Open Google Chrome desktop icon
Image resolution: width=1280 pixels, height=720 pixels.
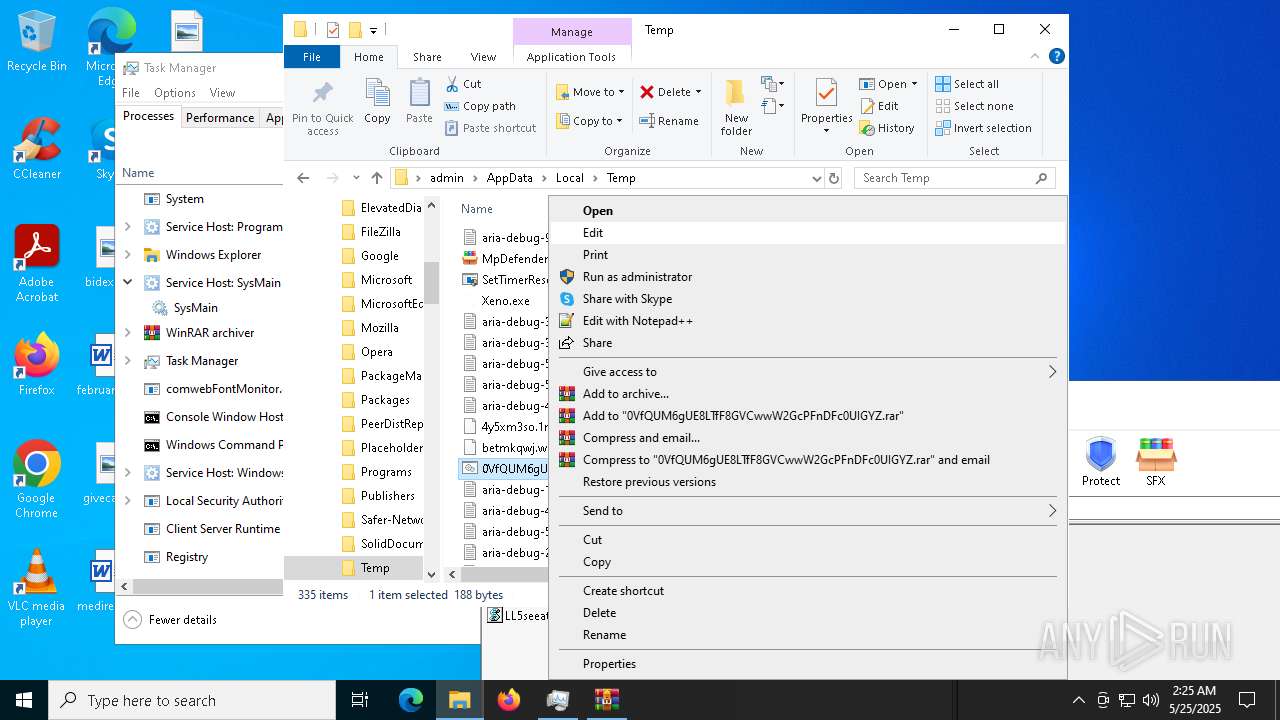click(37, 480)
